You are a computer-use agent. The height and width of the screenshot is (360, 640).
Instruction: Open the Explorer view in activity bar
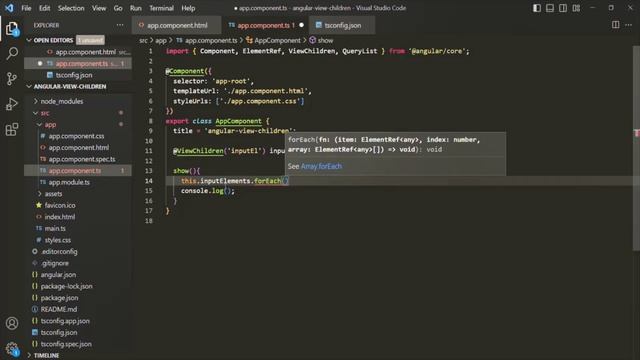pyautogui.click(x=12, y=29)
